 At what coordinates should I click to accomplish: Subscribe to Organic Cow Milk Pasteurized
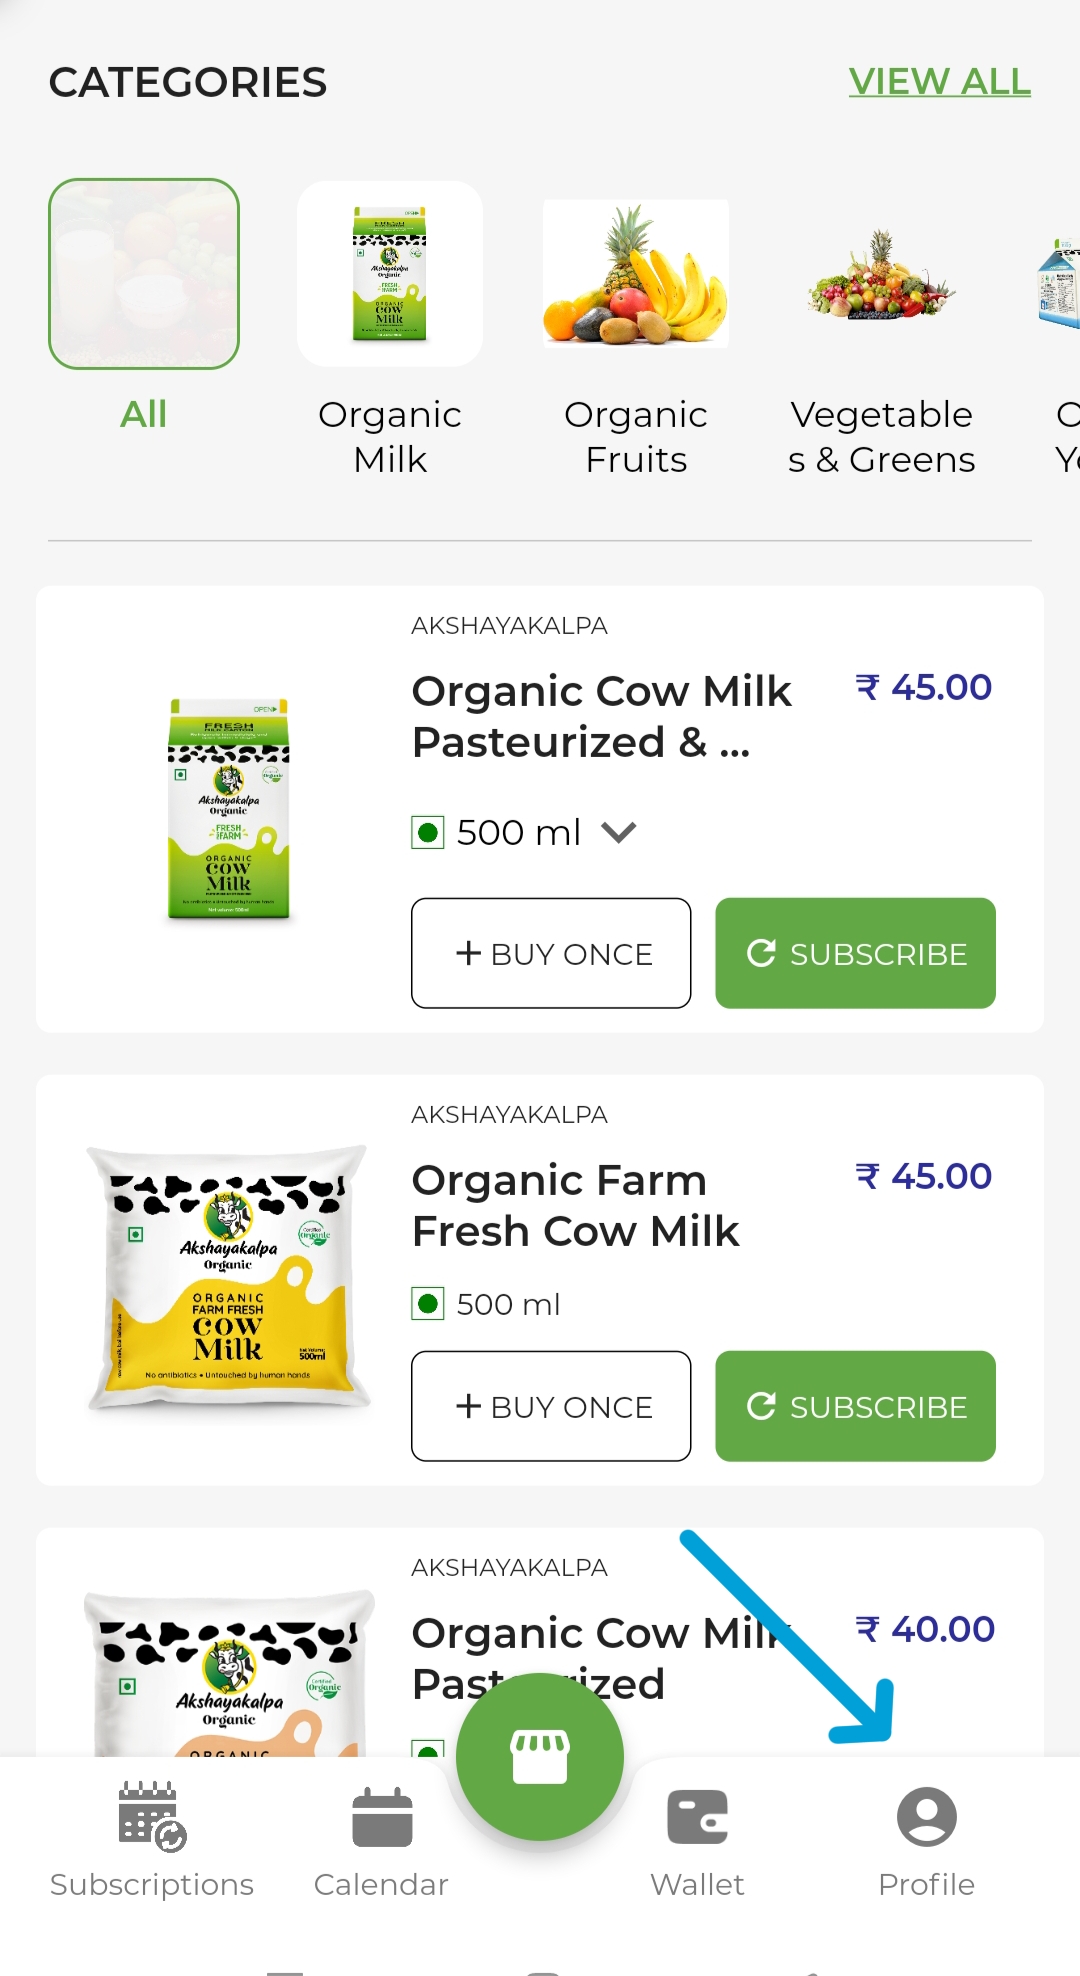pyautogui.click(x=855, y=953)
